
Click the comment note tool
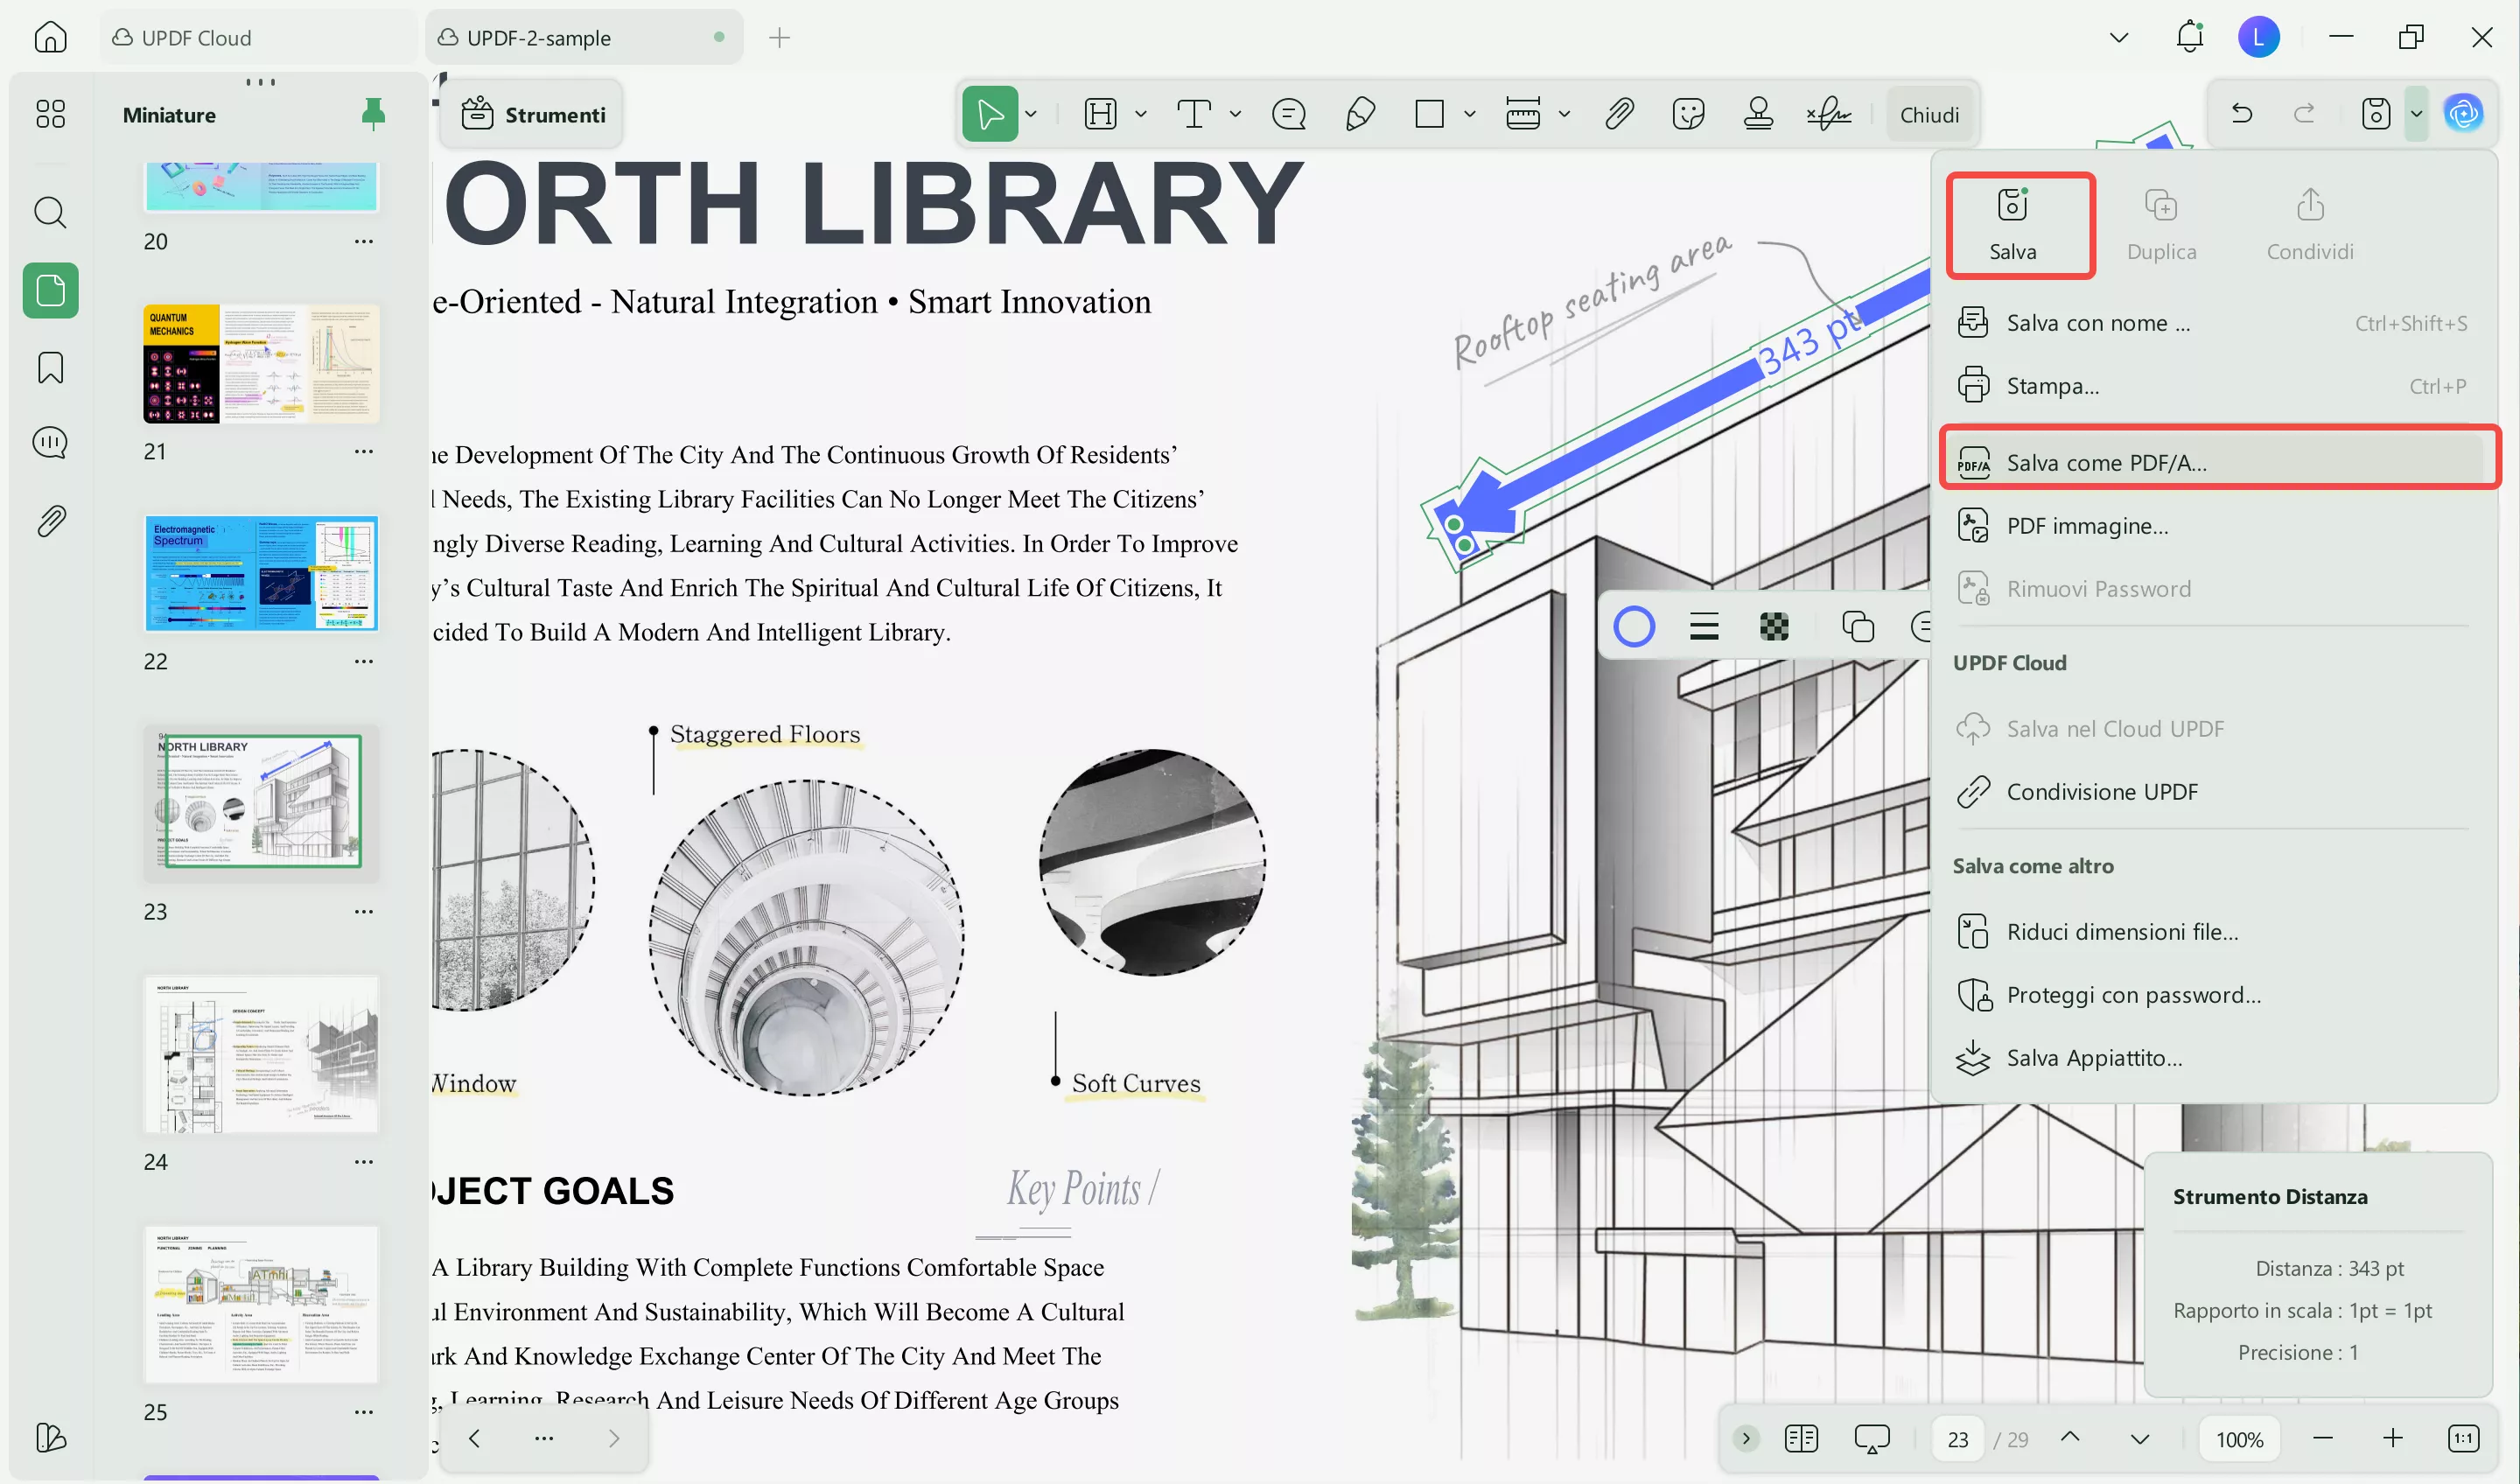tap(1288, 114)
